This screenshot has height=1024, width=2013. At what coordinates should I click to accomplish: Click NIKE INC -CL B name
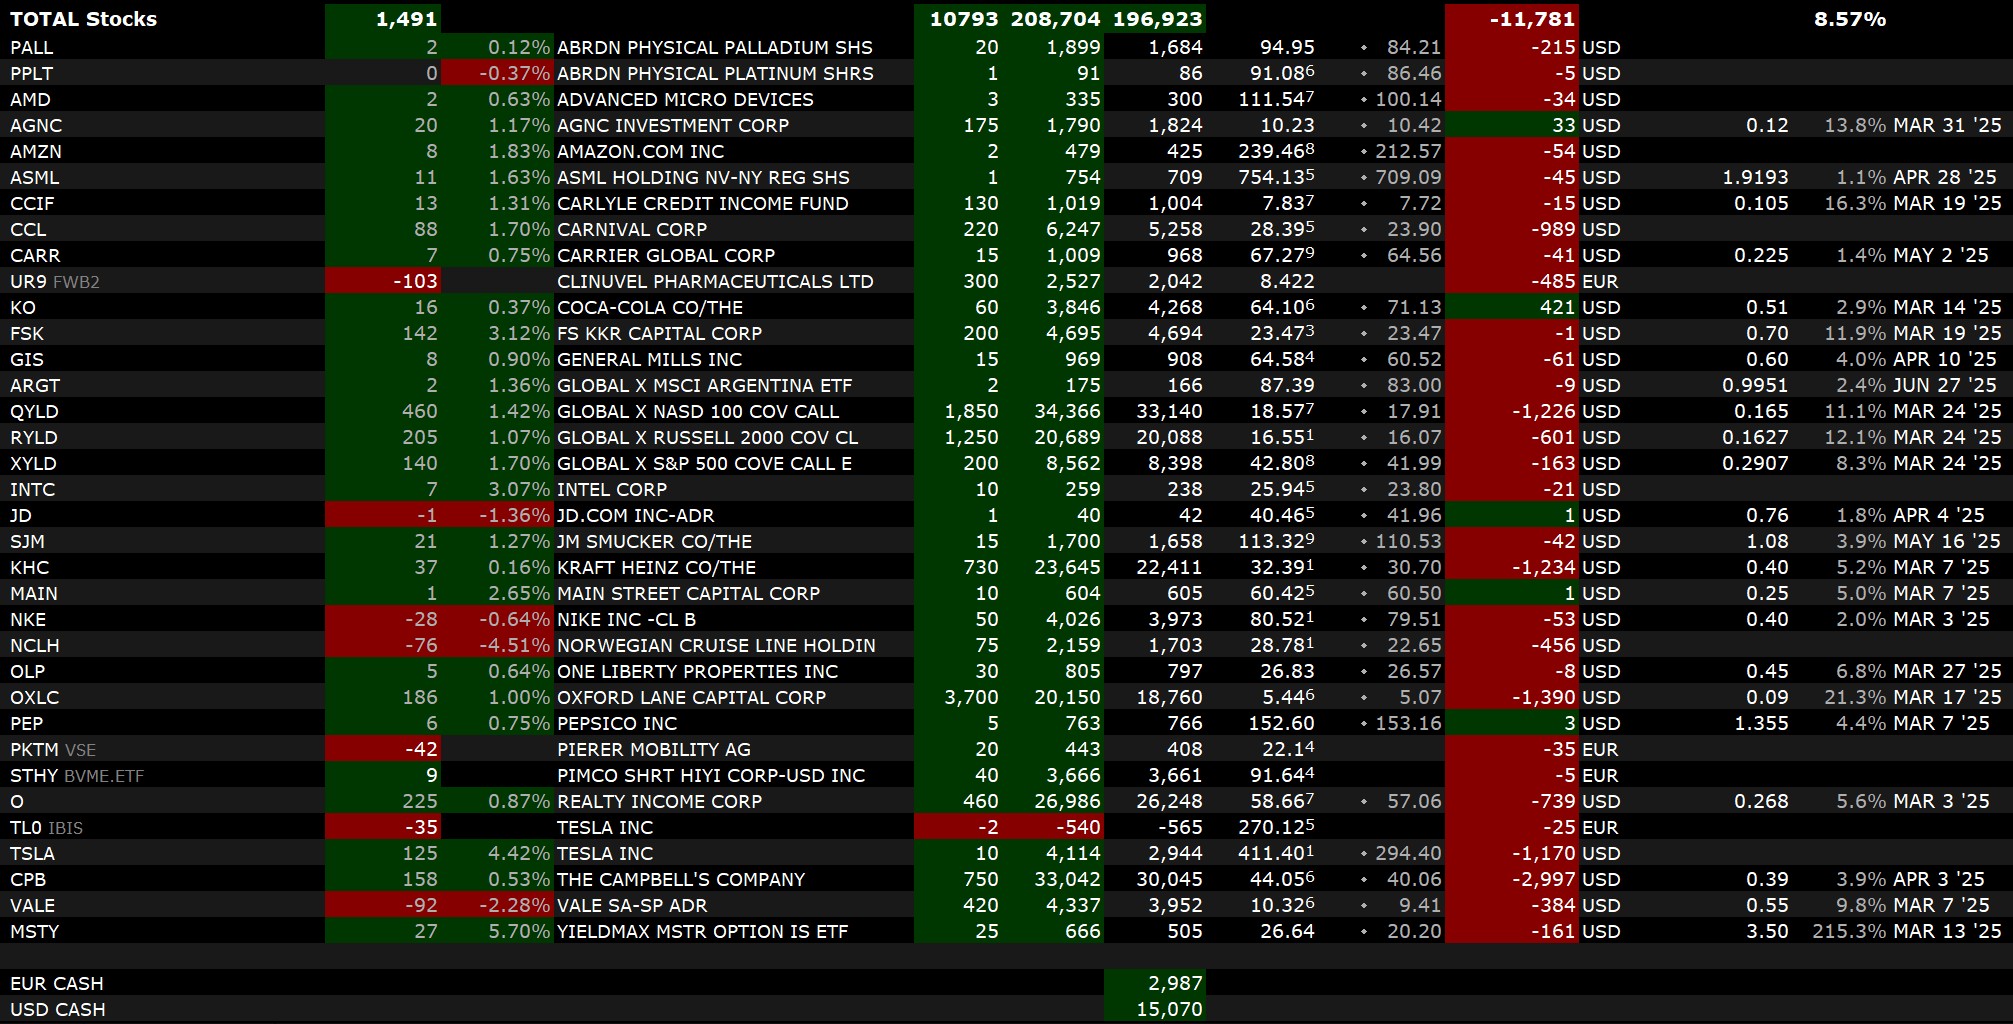(x=626, y=619)
